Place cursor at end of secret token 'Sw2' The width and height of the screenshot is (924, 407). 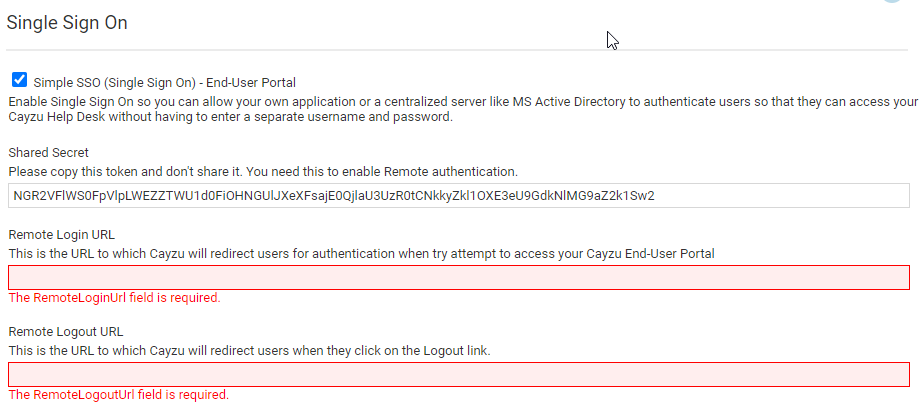tap(656, 196)
